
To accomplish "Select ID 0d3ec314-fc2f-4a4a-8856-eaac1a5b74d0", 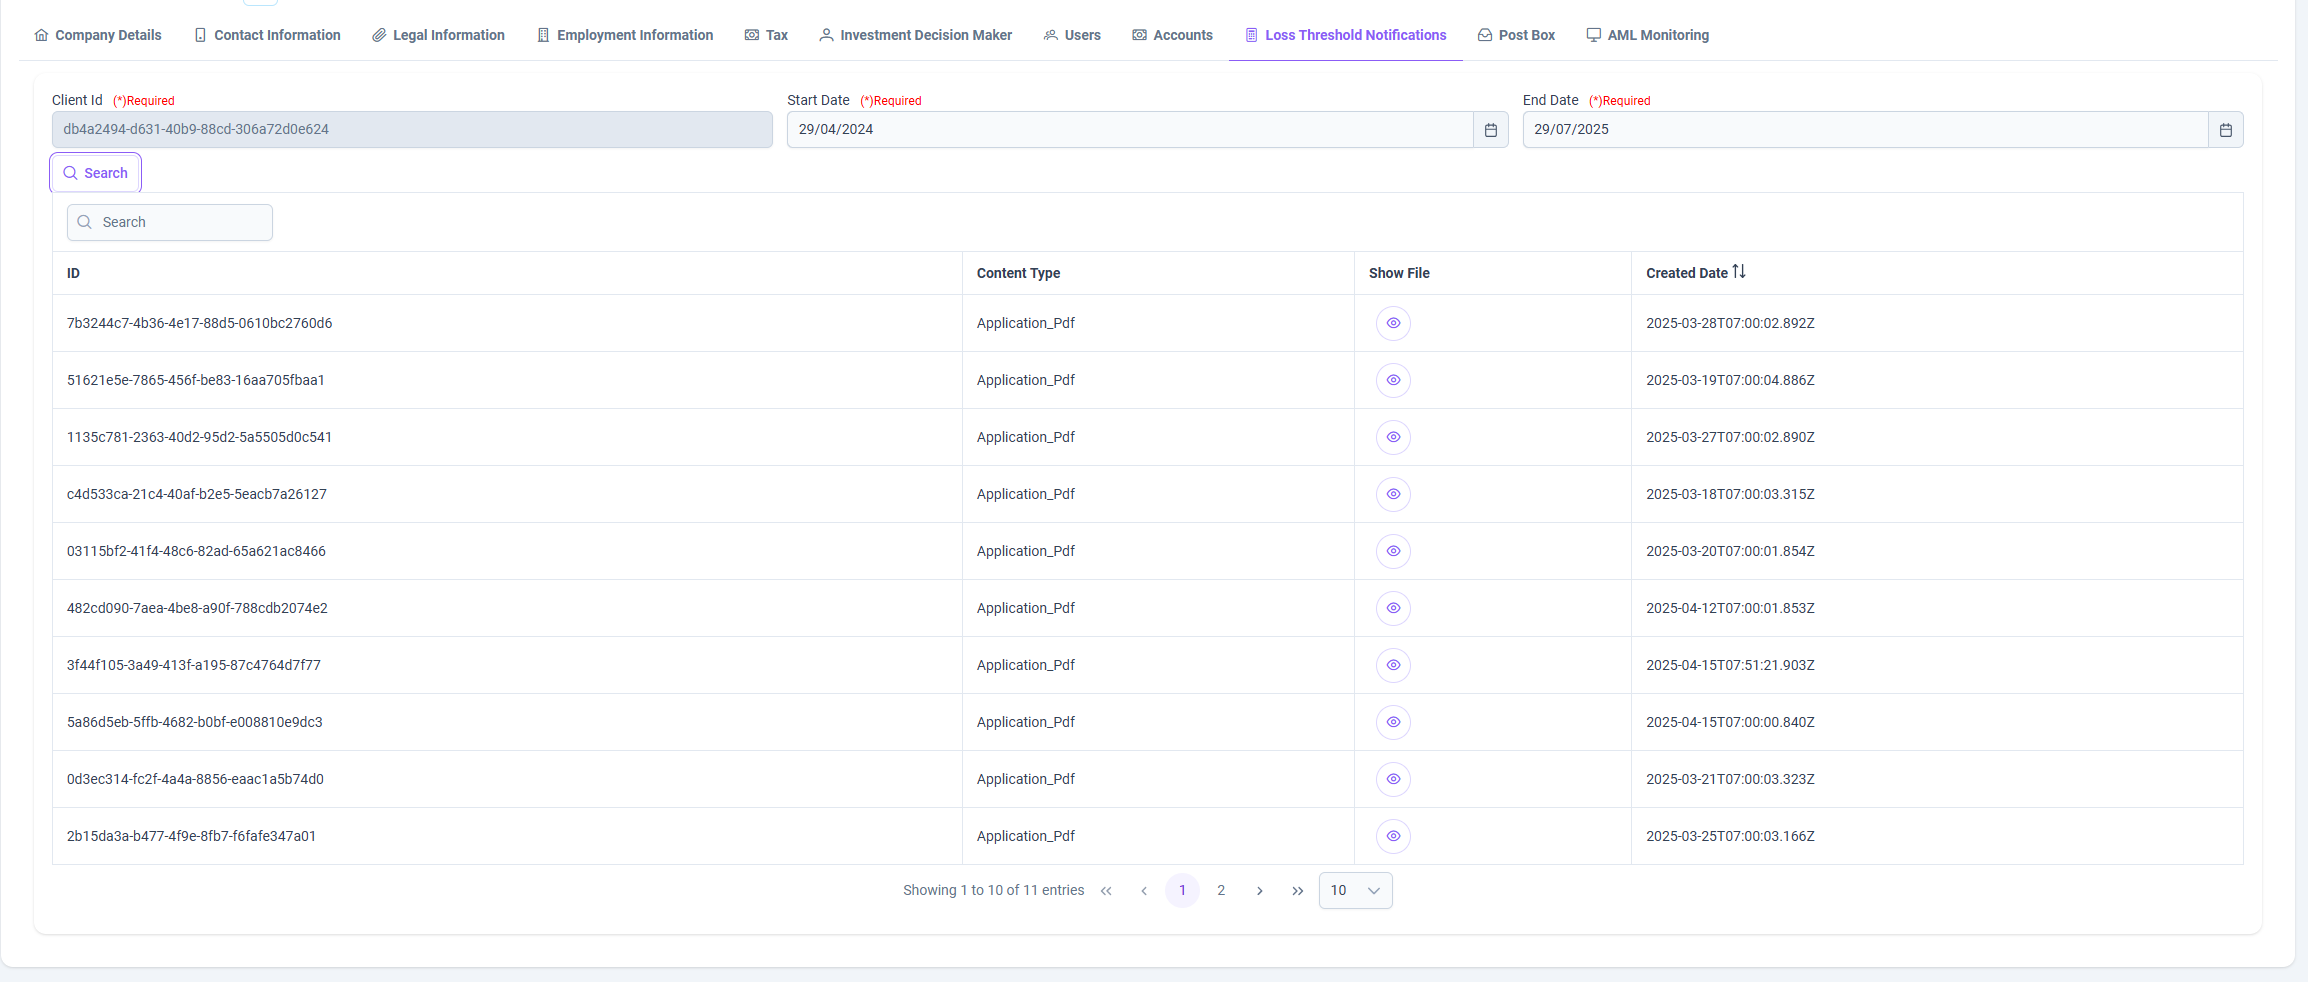I will pos(195,779).
